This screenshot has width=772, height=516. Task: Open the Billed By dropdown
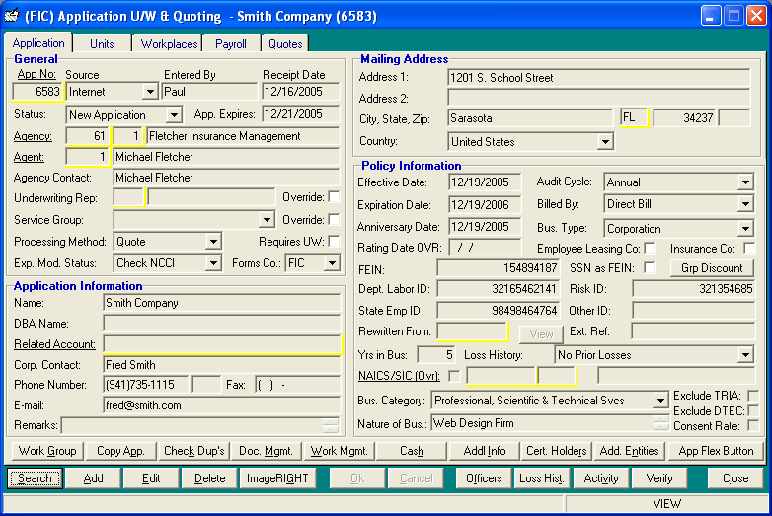(745, 204)
